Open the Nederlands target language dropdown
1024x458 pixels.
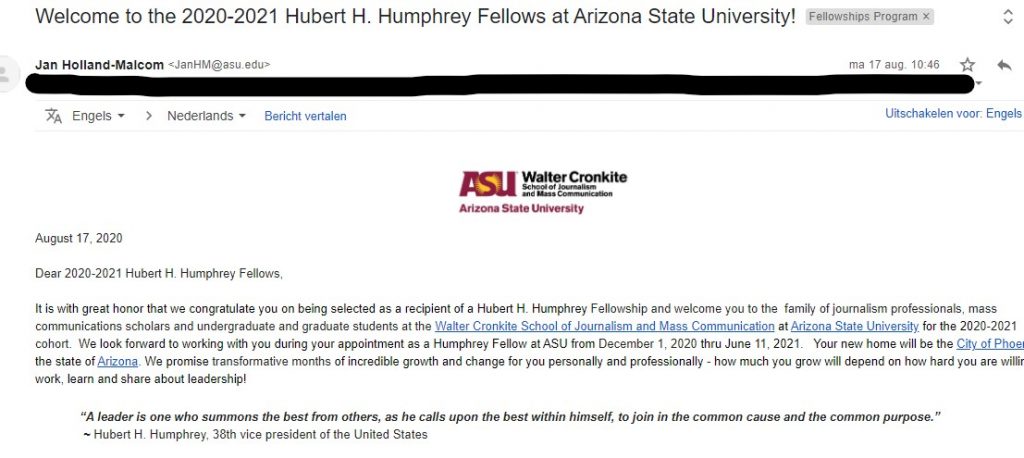click(x=206, y=116)
